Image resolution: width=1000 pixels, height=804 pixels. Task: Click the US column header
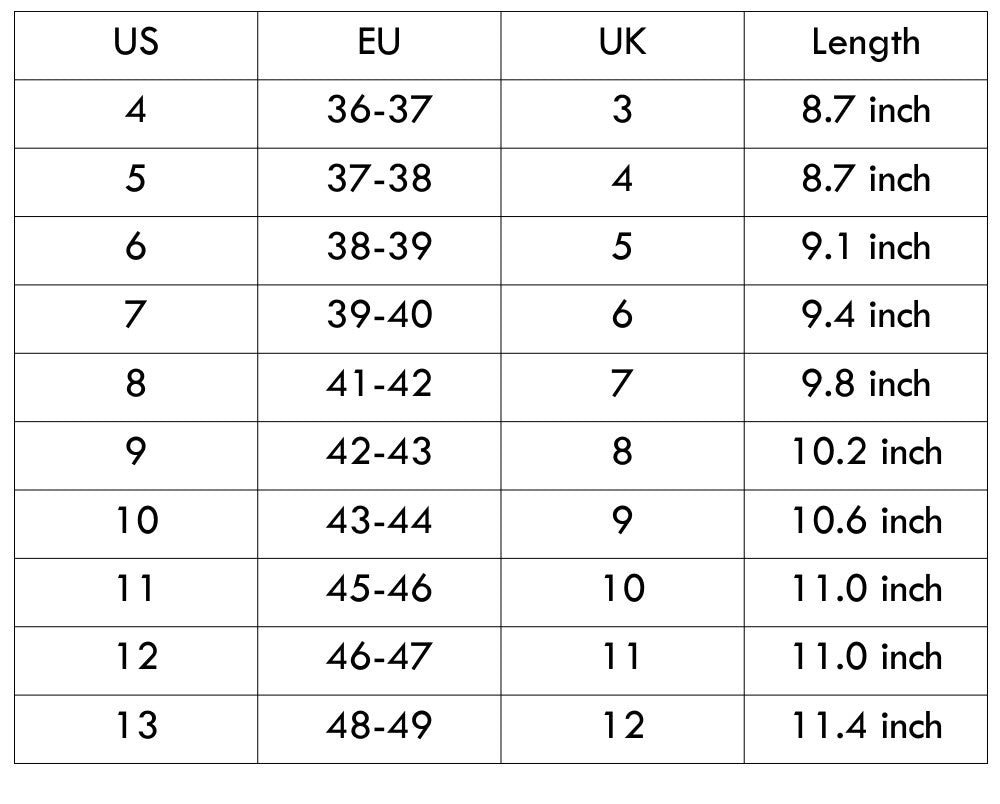pyautogui.click(x=136, y=45)
